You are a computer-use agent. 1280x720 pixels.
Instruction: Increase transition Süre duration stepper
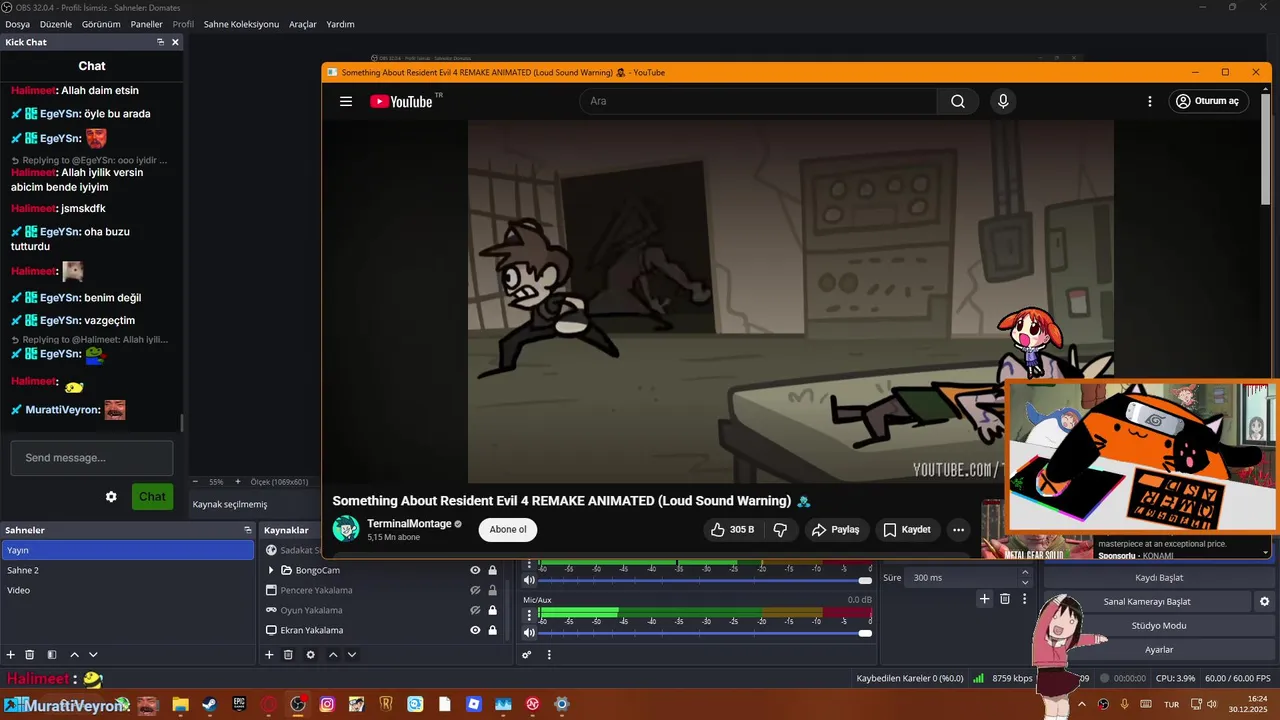click(1025, 573)
